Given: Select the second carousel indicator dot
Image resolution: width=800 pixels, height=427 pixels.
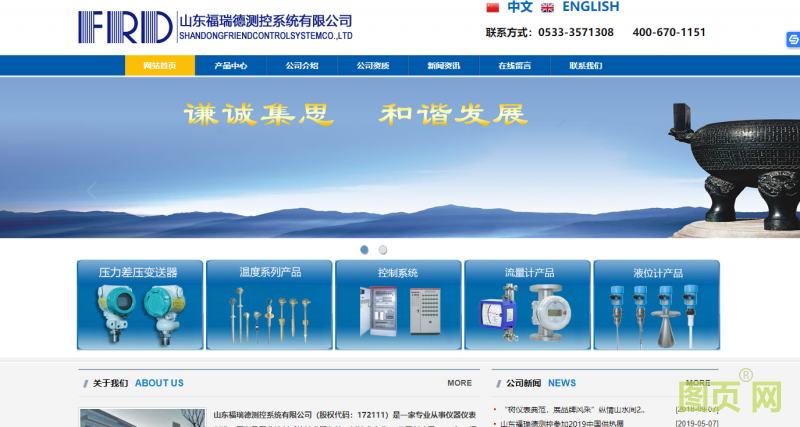Looking at the screenshot, I should [383, 250].
